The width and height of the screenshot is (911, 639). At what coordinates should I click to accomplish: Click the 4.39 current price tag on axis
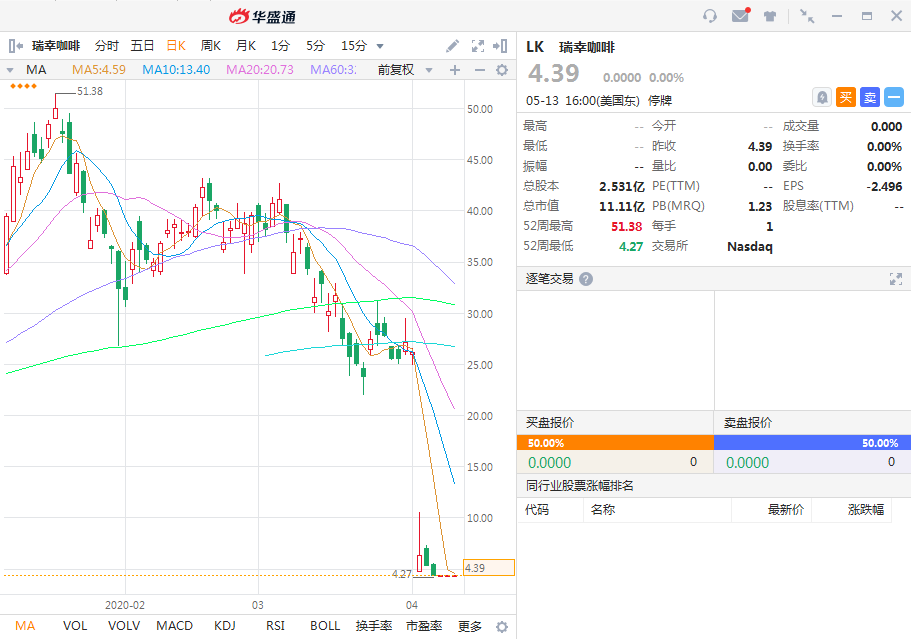click(489, 568)
